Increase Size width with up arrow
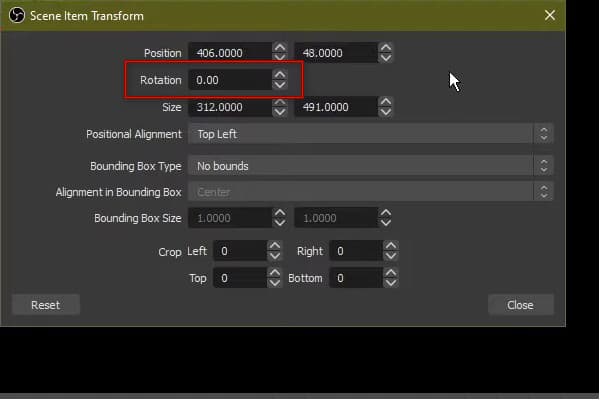The height and width of the screenshot is (400, 600). 280,102
